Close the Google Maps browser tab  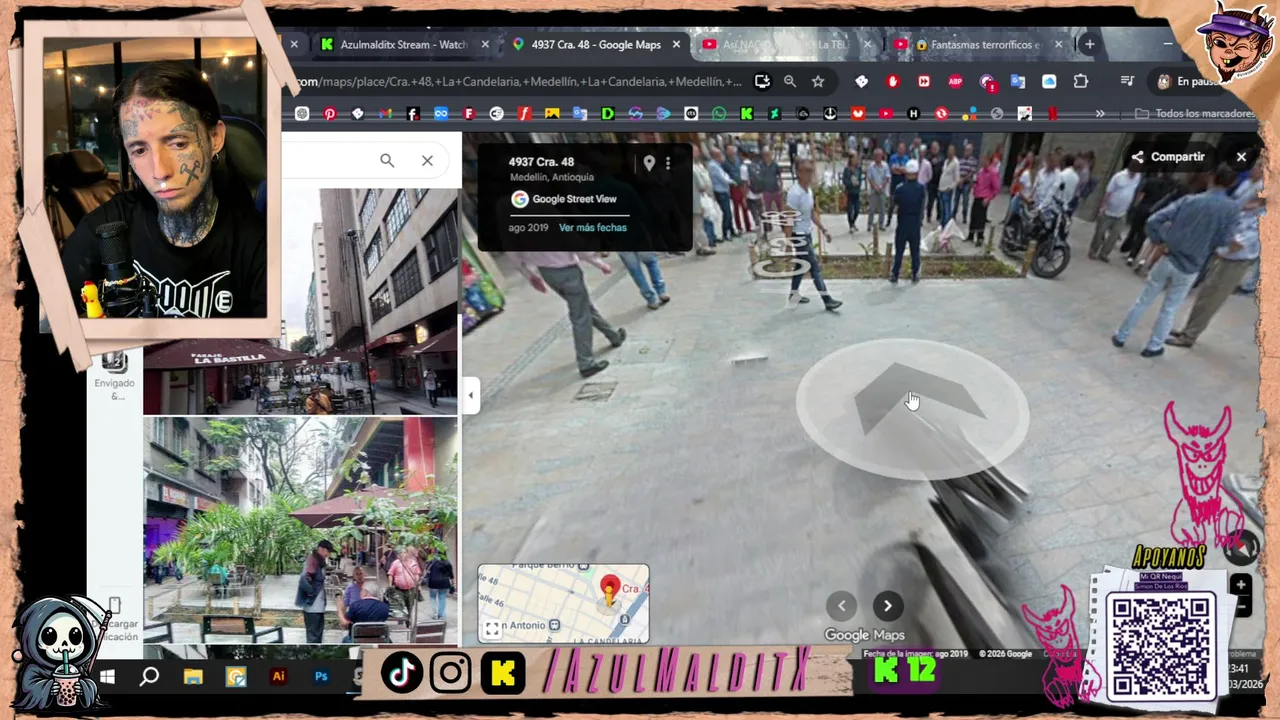pyautogui.click(x=676, y=44)
